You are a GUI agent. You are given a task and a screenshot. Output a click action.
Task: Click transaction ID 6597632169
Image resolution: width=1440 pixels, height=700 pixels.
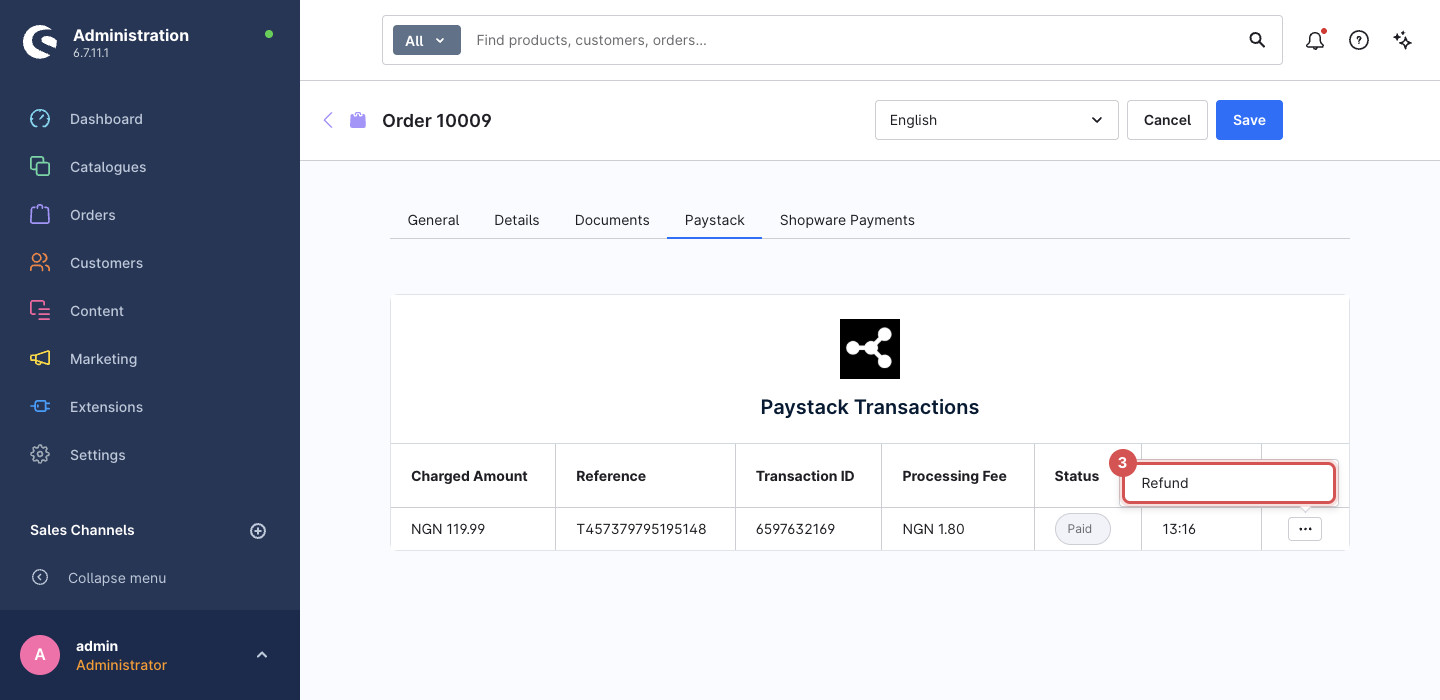pyautogui.click(x=795, y=529)
